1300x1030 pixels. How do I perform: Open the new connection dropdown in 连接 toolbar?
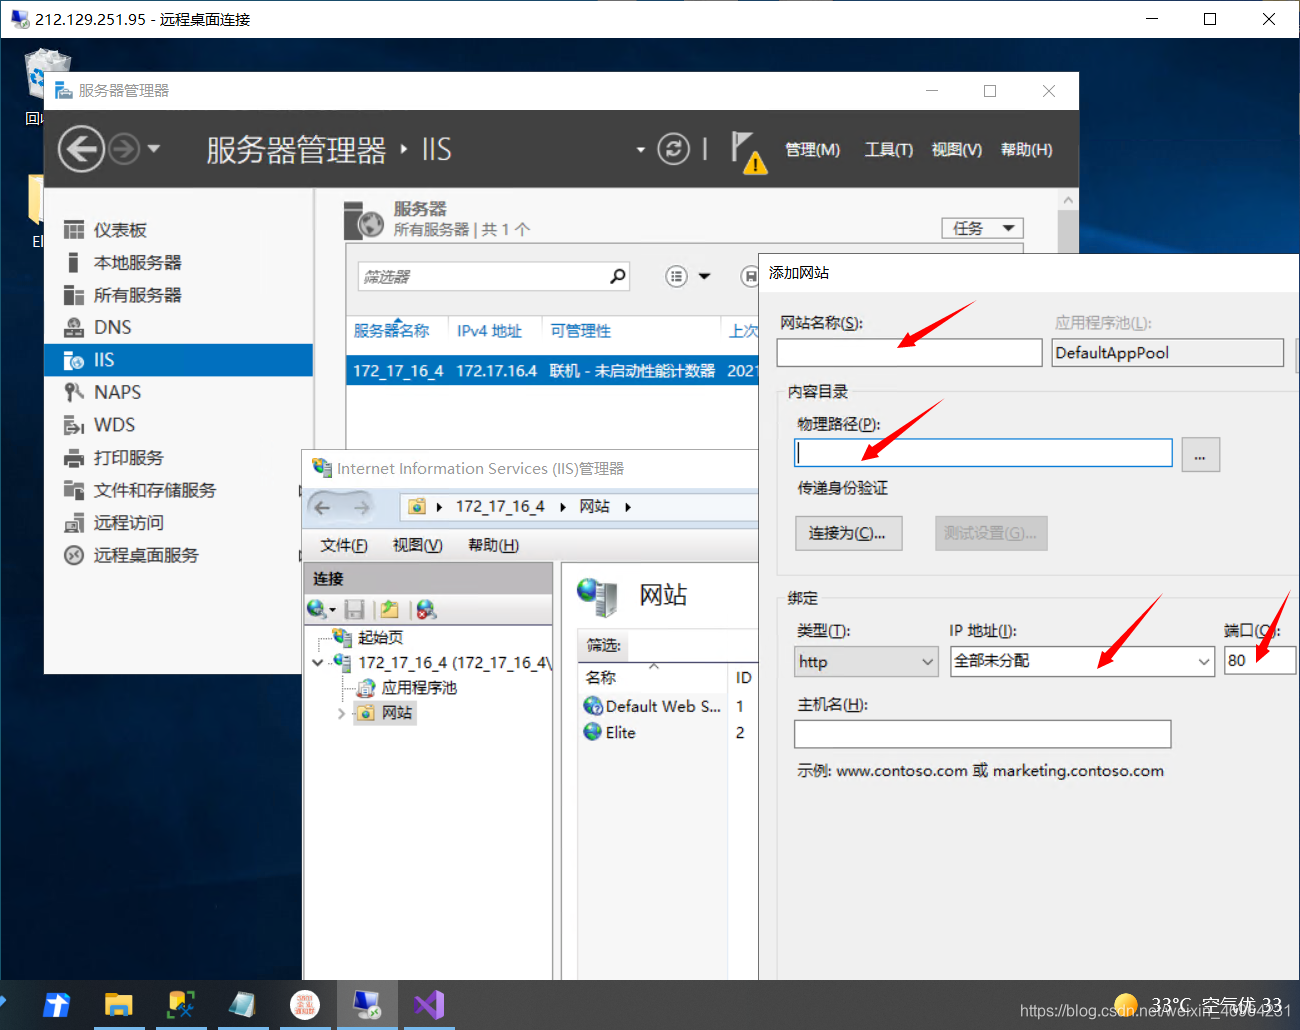click(x=321, y=609)
